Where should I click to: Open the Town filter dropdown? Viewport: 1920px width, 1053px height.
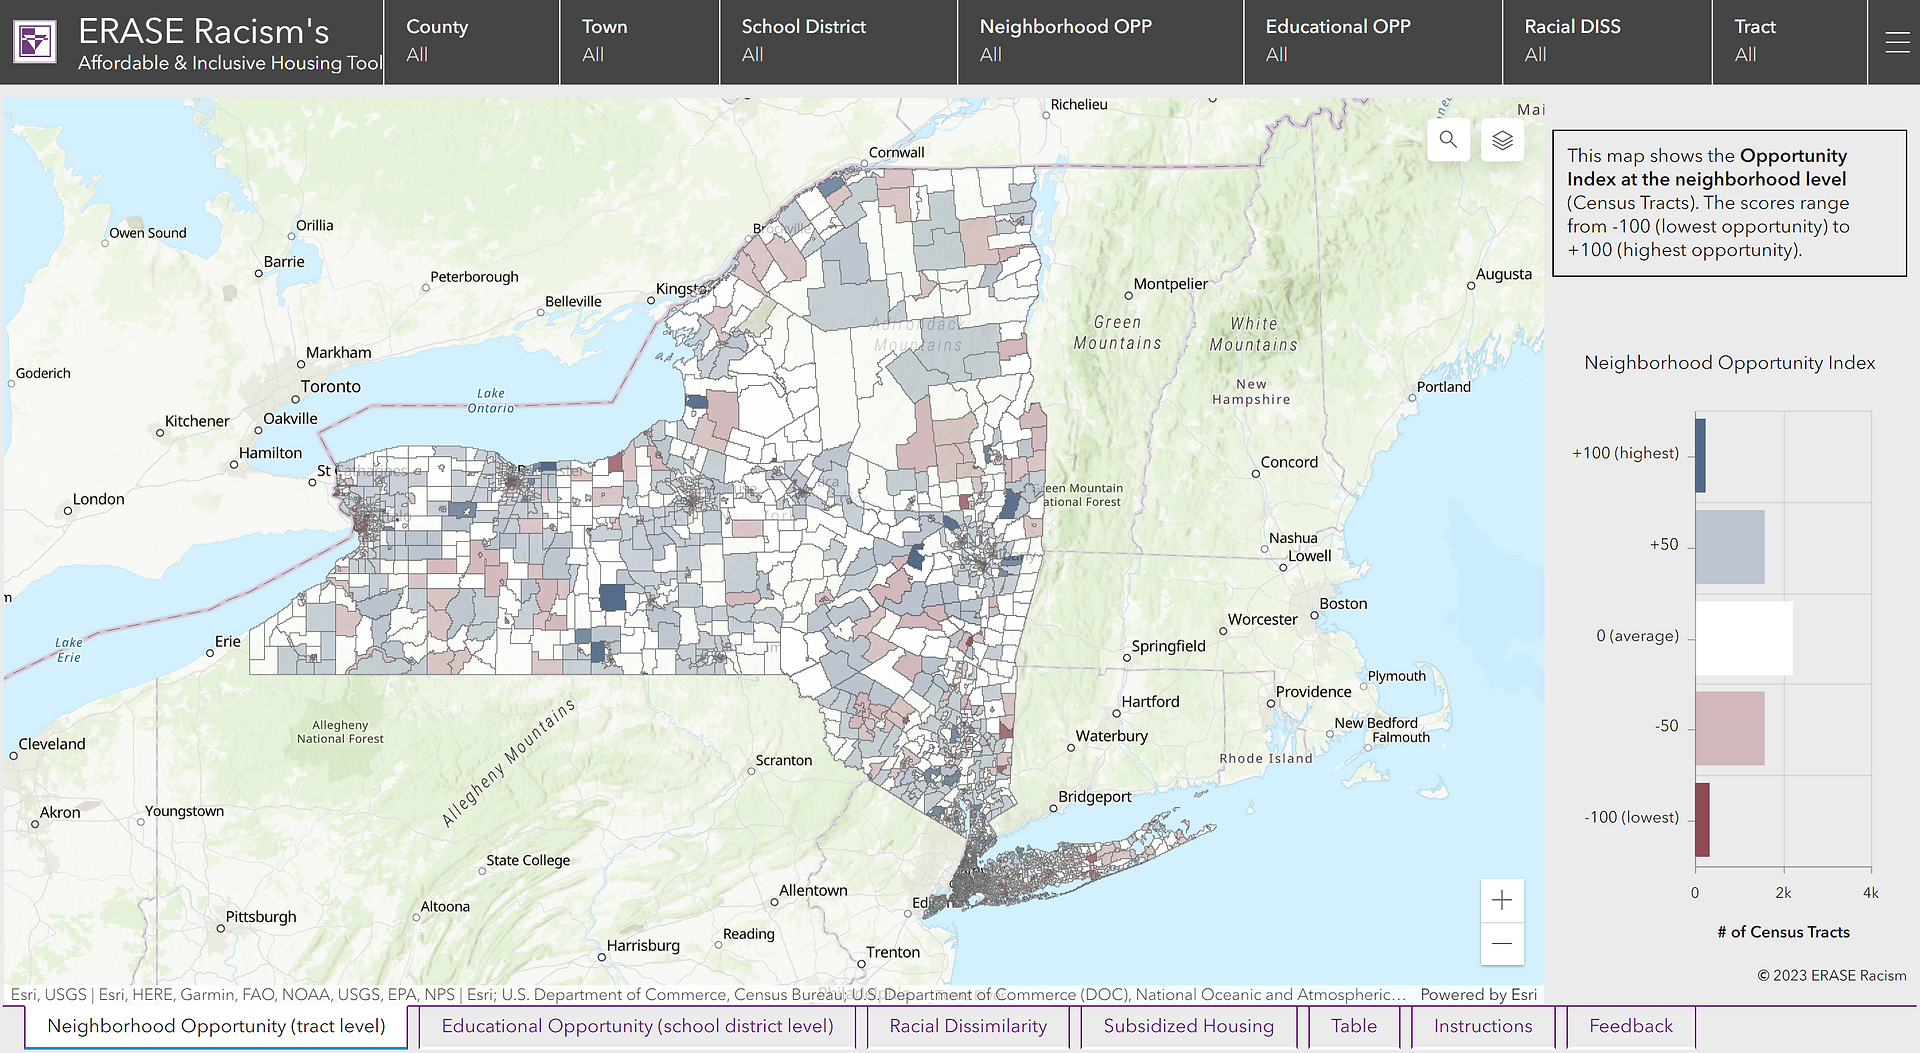click(x=639, y=42)
